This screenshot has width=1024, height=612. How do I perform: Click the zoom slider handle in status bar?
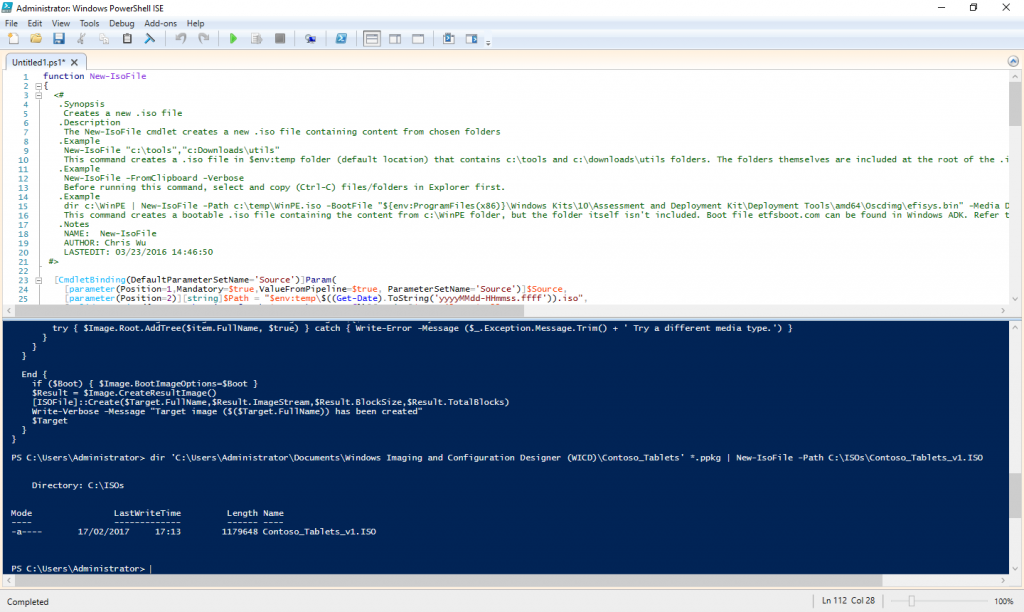(912, 601)
